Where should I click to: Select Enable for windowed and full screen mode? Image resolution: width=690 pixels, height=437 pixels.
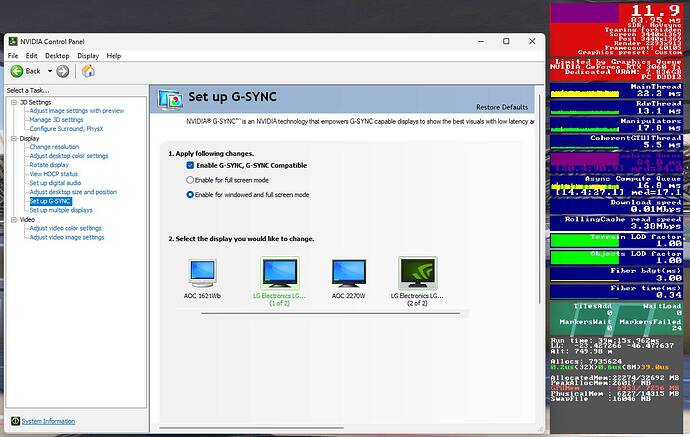pyautogui.click(x=190, y=195)
